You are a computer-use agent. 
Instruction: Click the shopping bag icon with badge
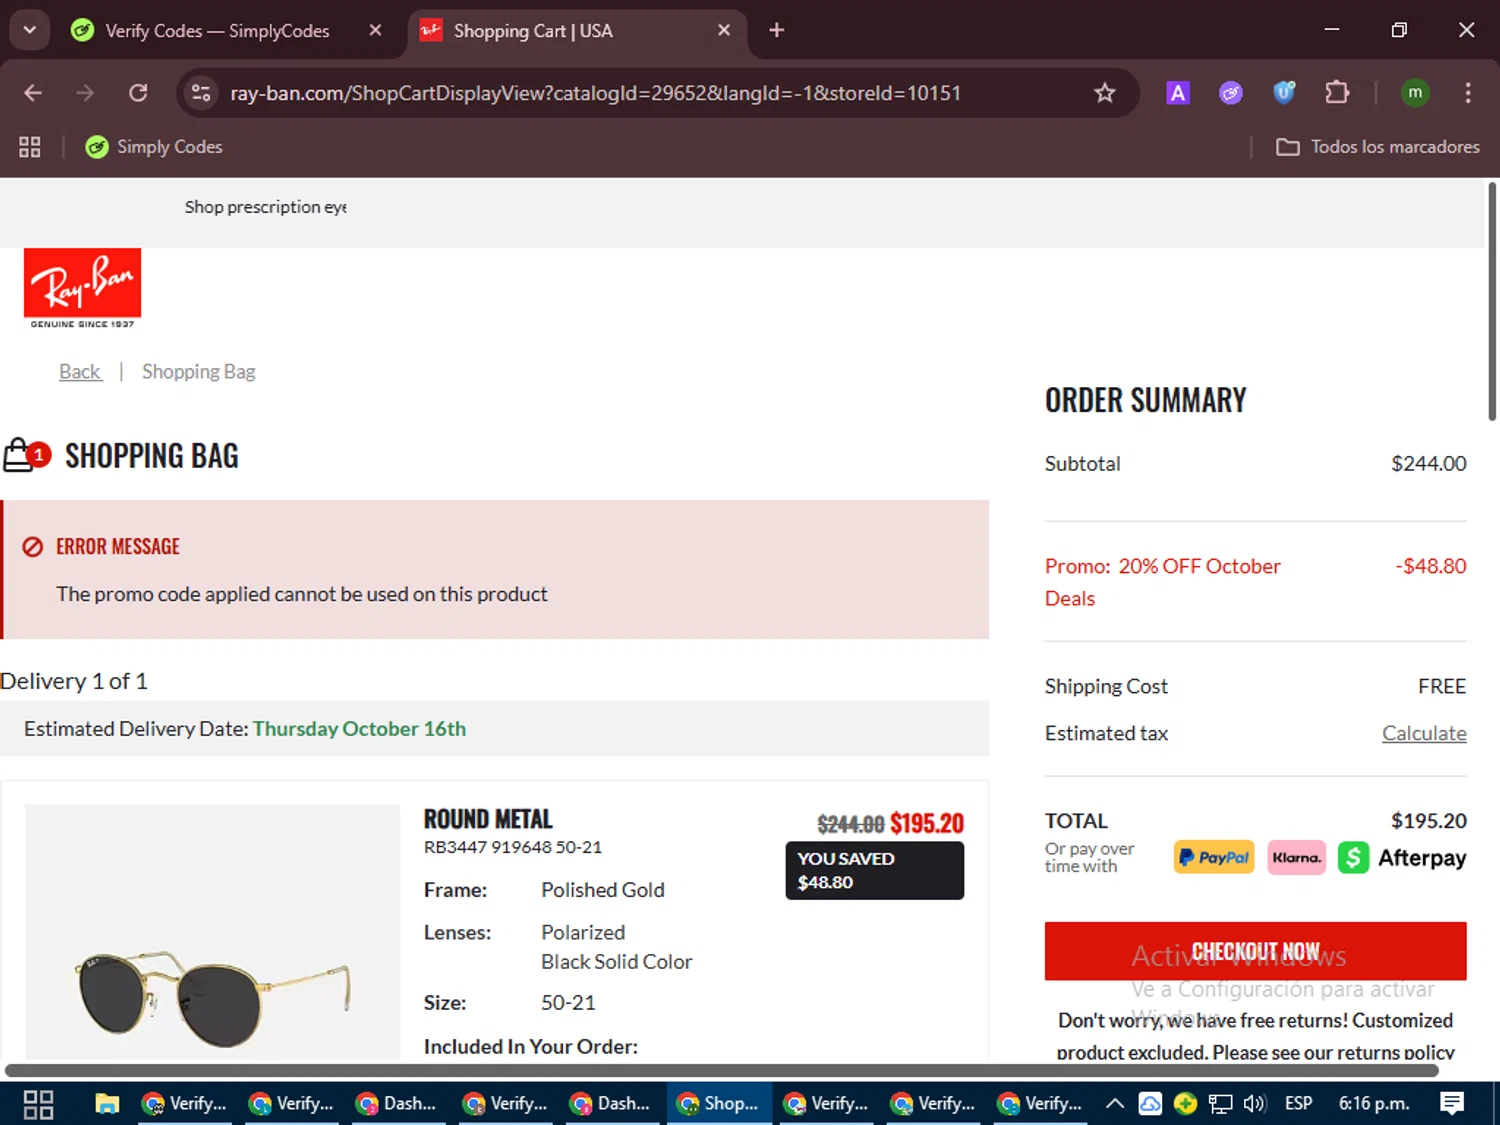(26, 455)
